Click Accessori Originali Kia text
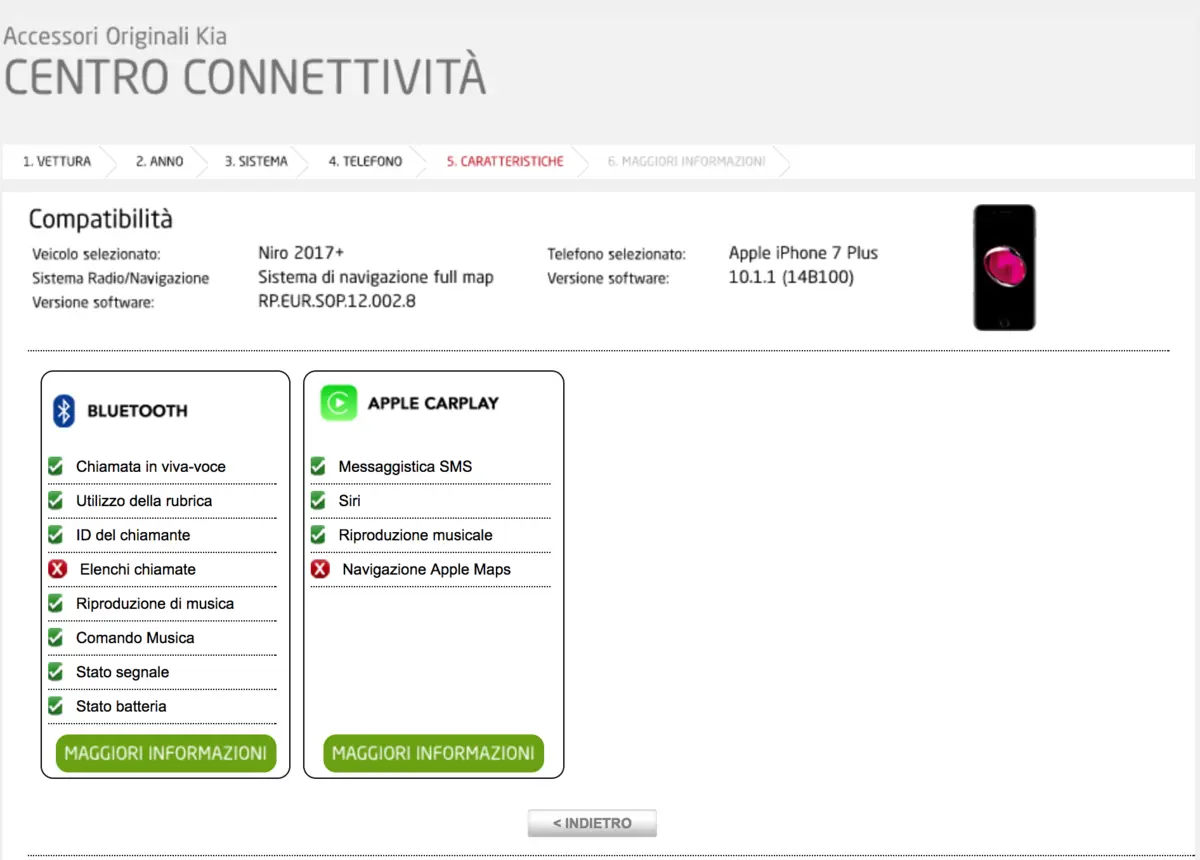Screen dimensions: 1200x860 [115, 37]
